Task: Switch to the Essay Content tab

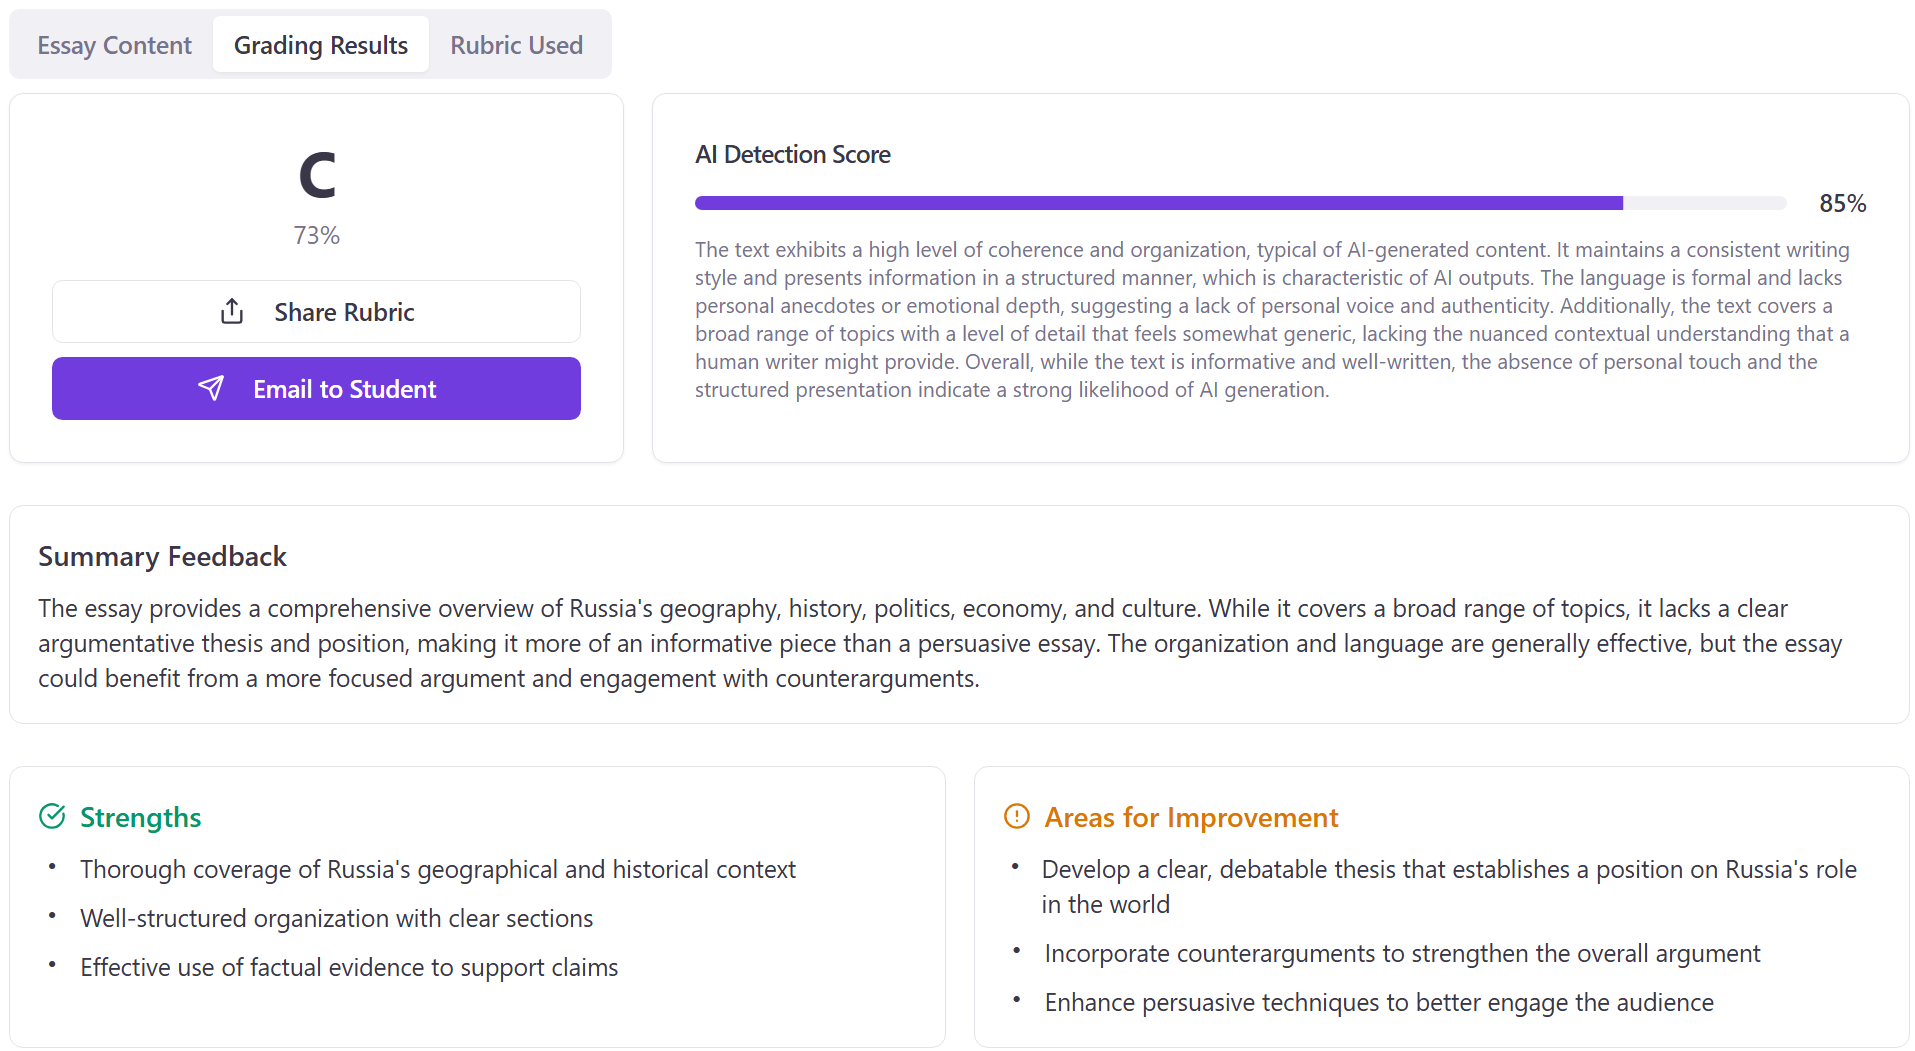Action: coord(113,44)
